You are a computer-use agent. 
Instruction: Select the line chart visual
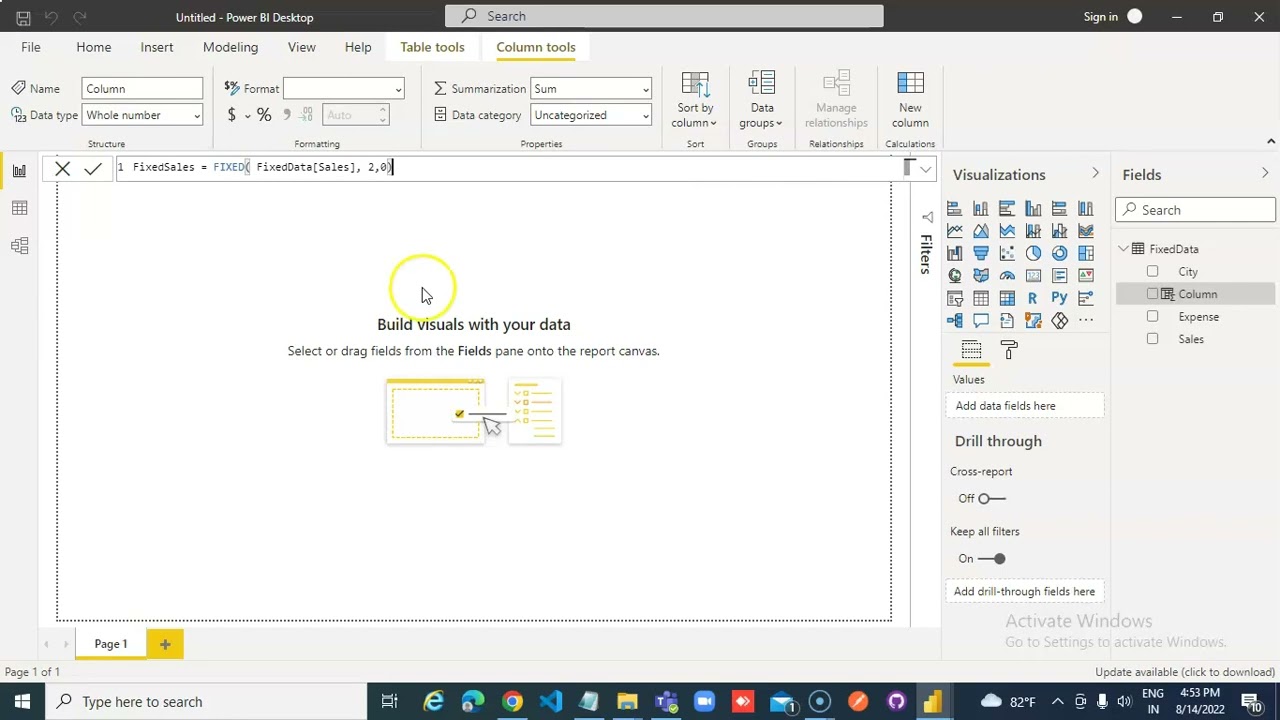point(954,231)
